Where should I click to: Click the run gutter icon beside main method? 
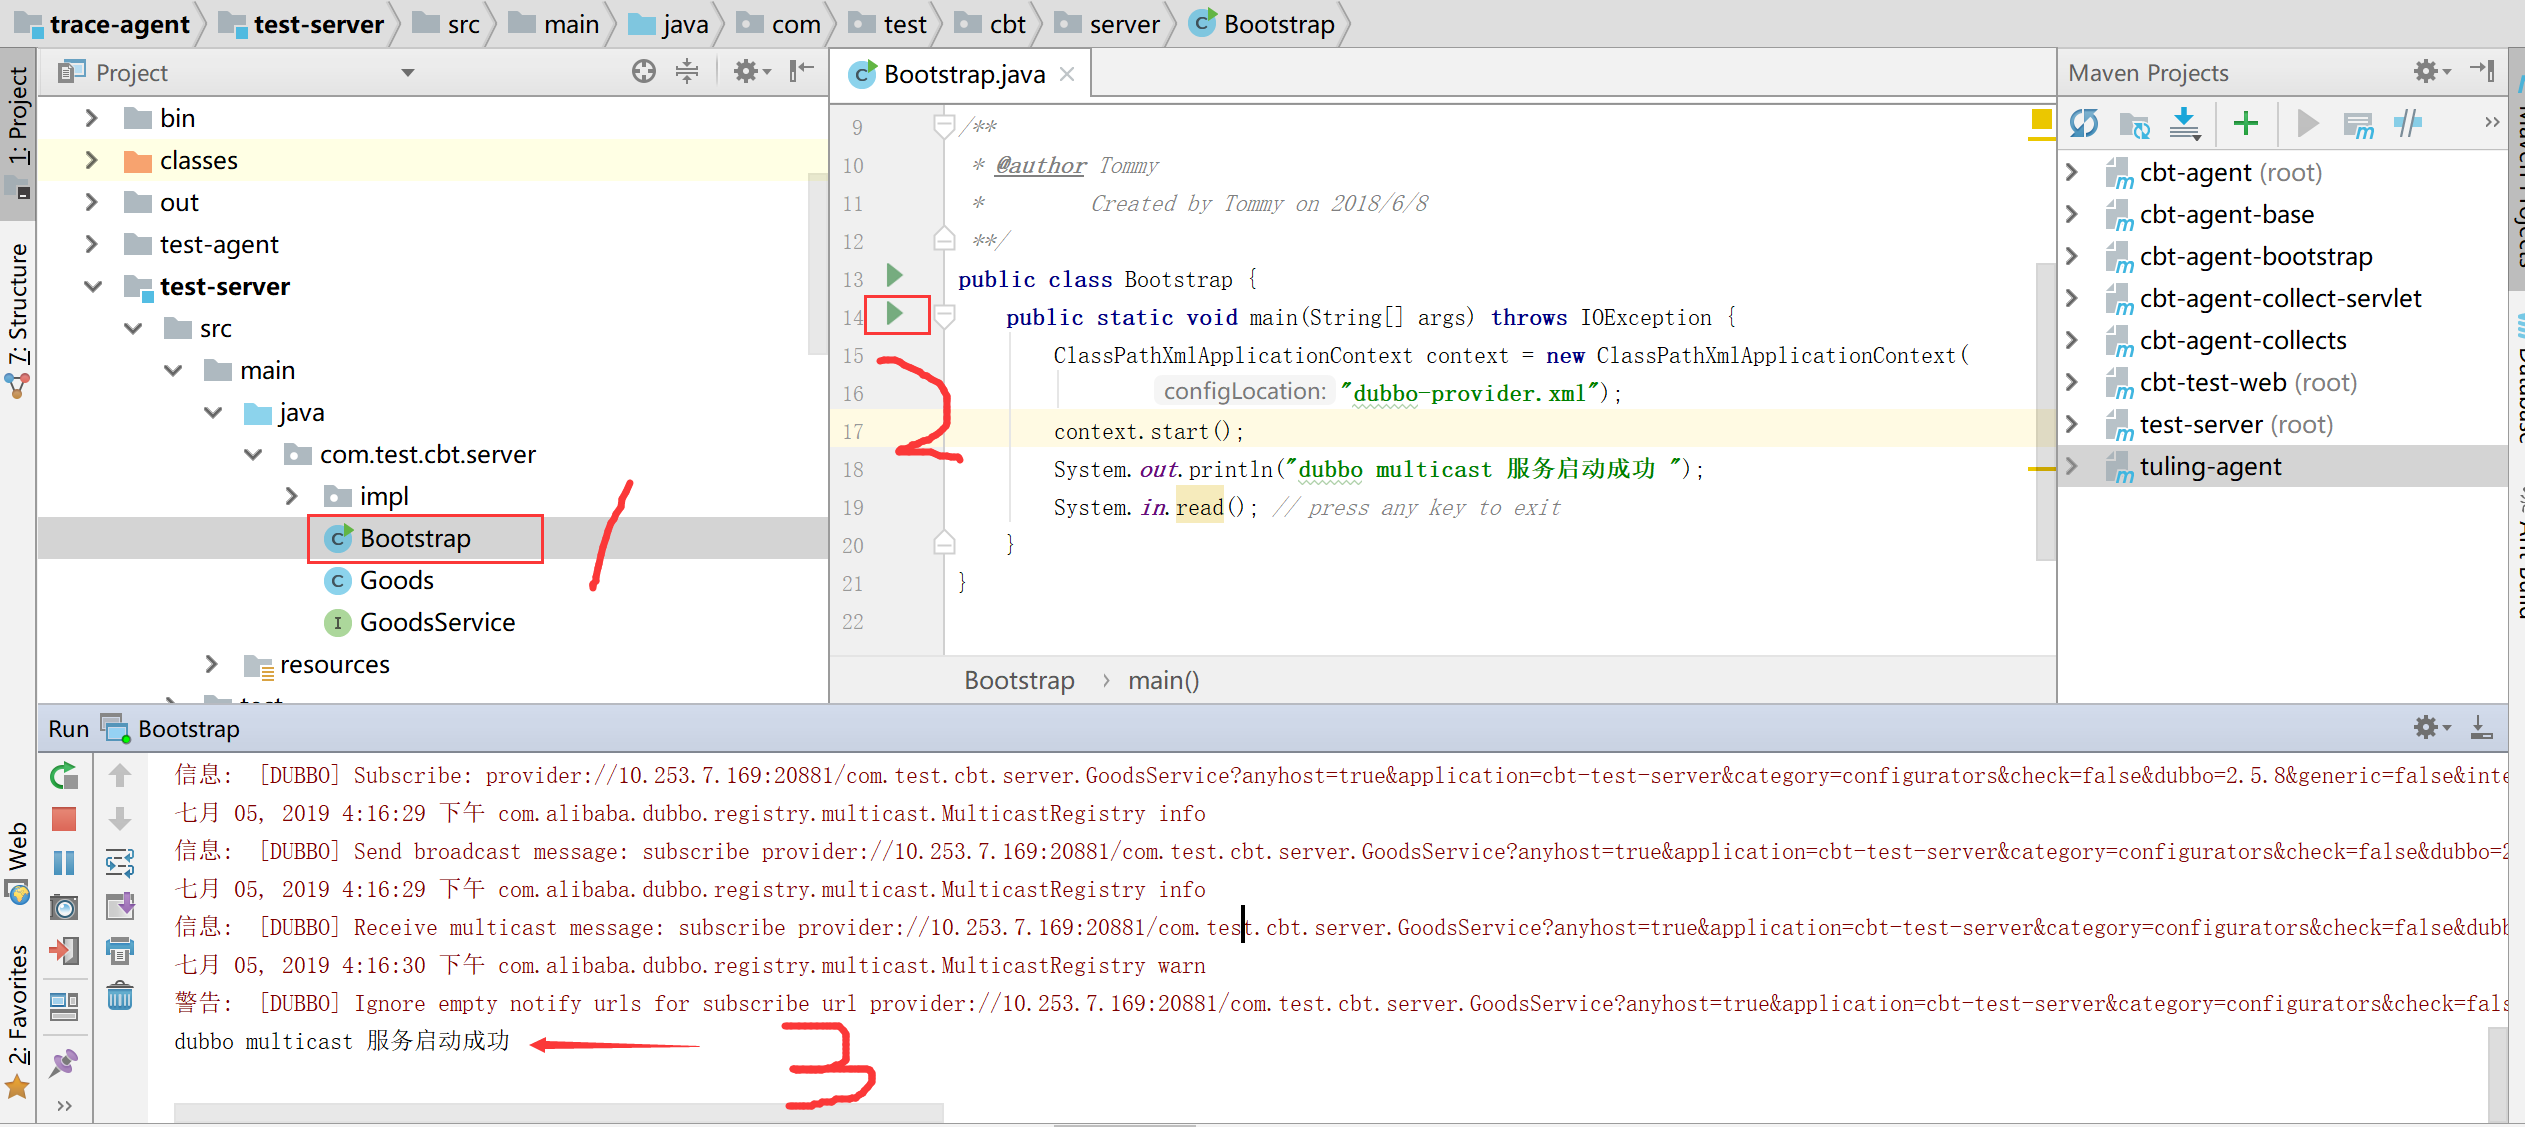[895, 314]
